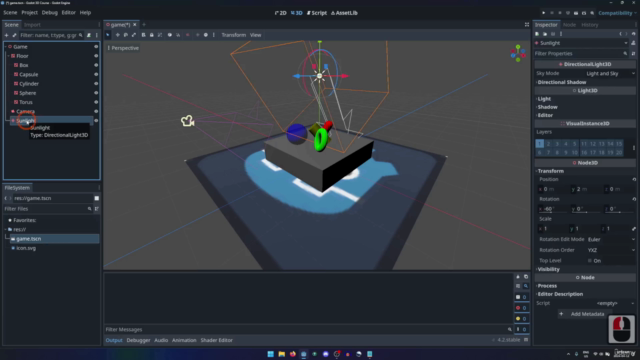Open the Transform menu in viewport toolbar
Screen dimensions: 640x360
point(233,35)
